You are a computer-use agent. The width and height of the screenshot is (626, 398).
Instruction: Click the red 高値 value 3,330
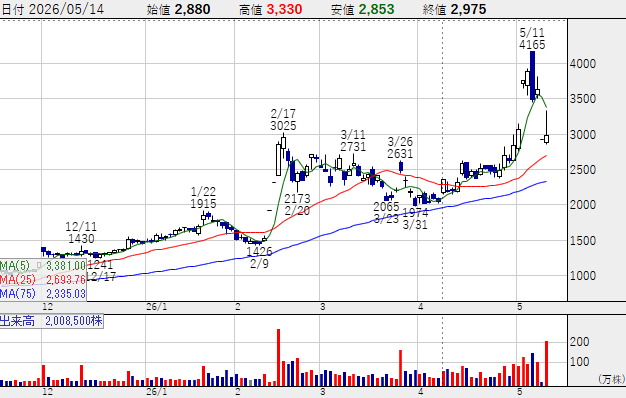click(x=284, y=9)
